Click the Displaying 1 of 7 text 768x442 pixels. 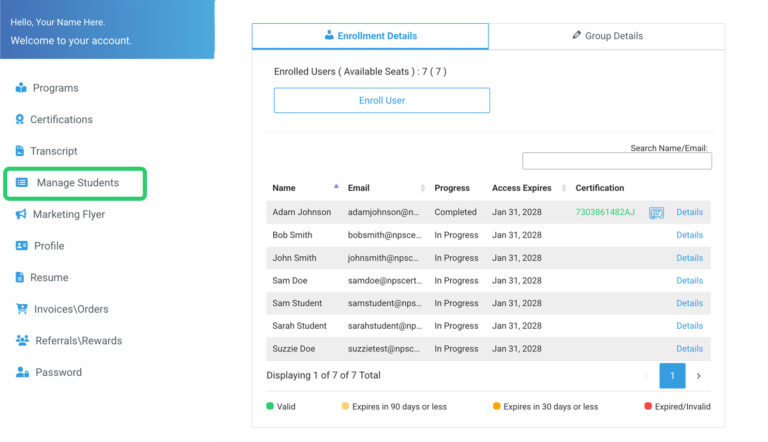pos(323,375)
